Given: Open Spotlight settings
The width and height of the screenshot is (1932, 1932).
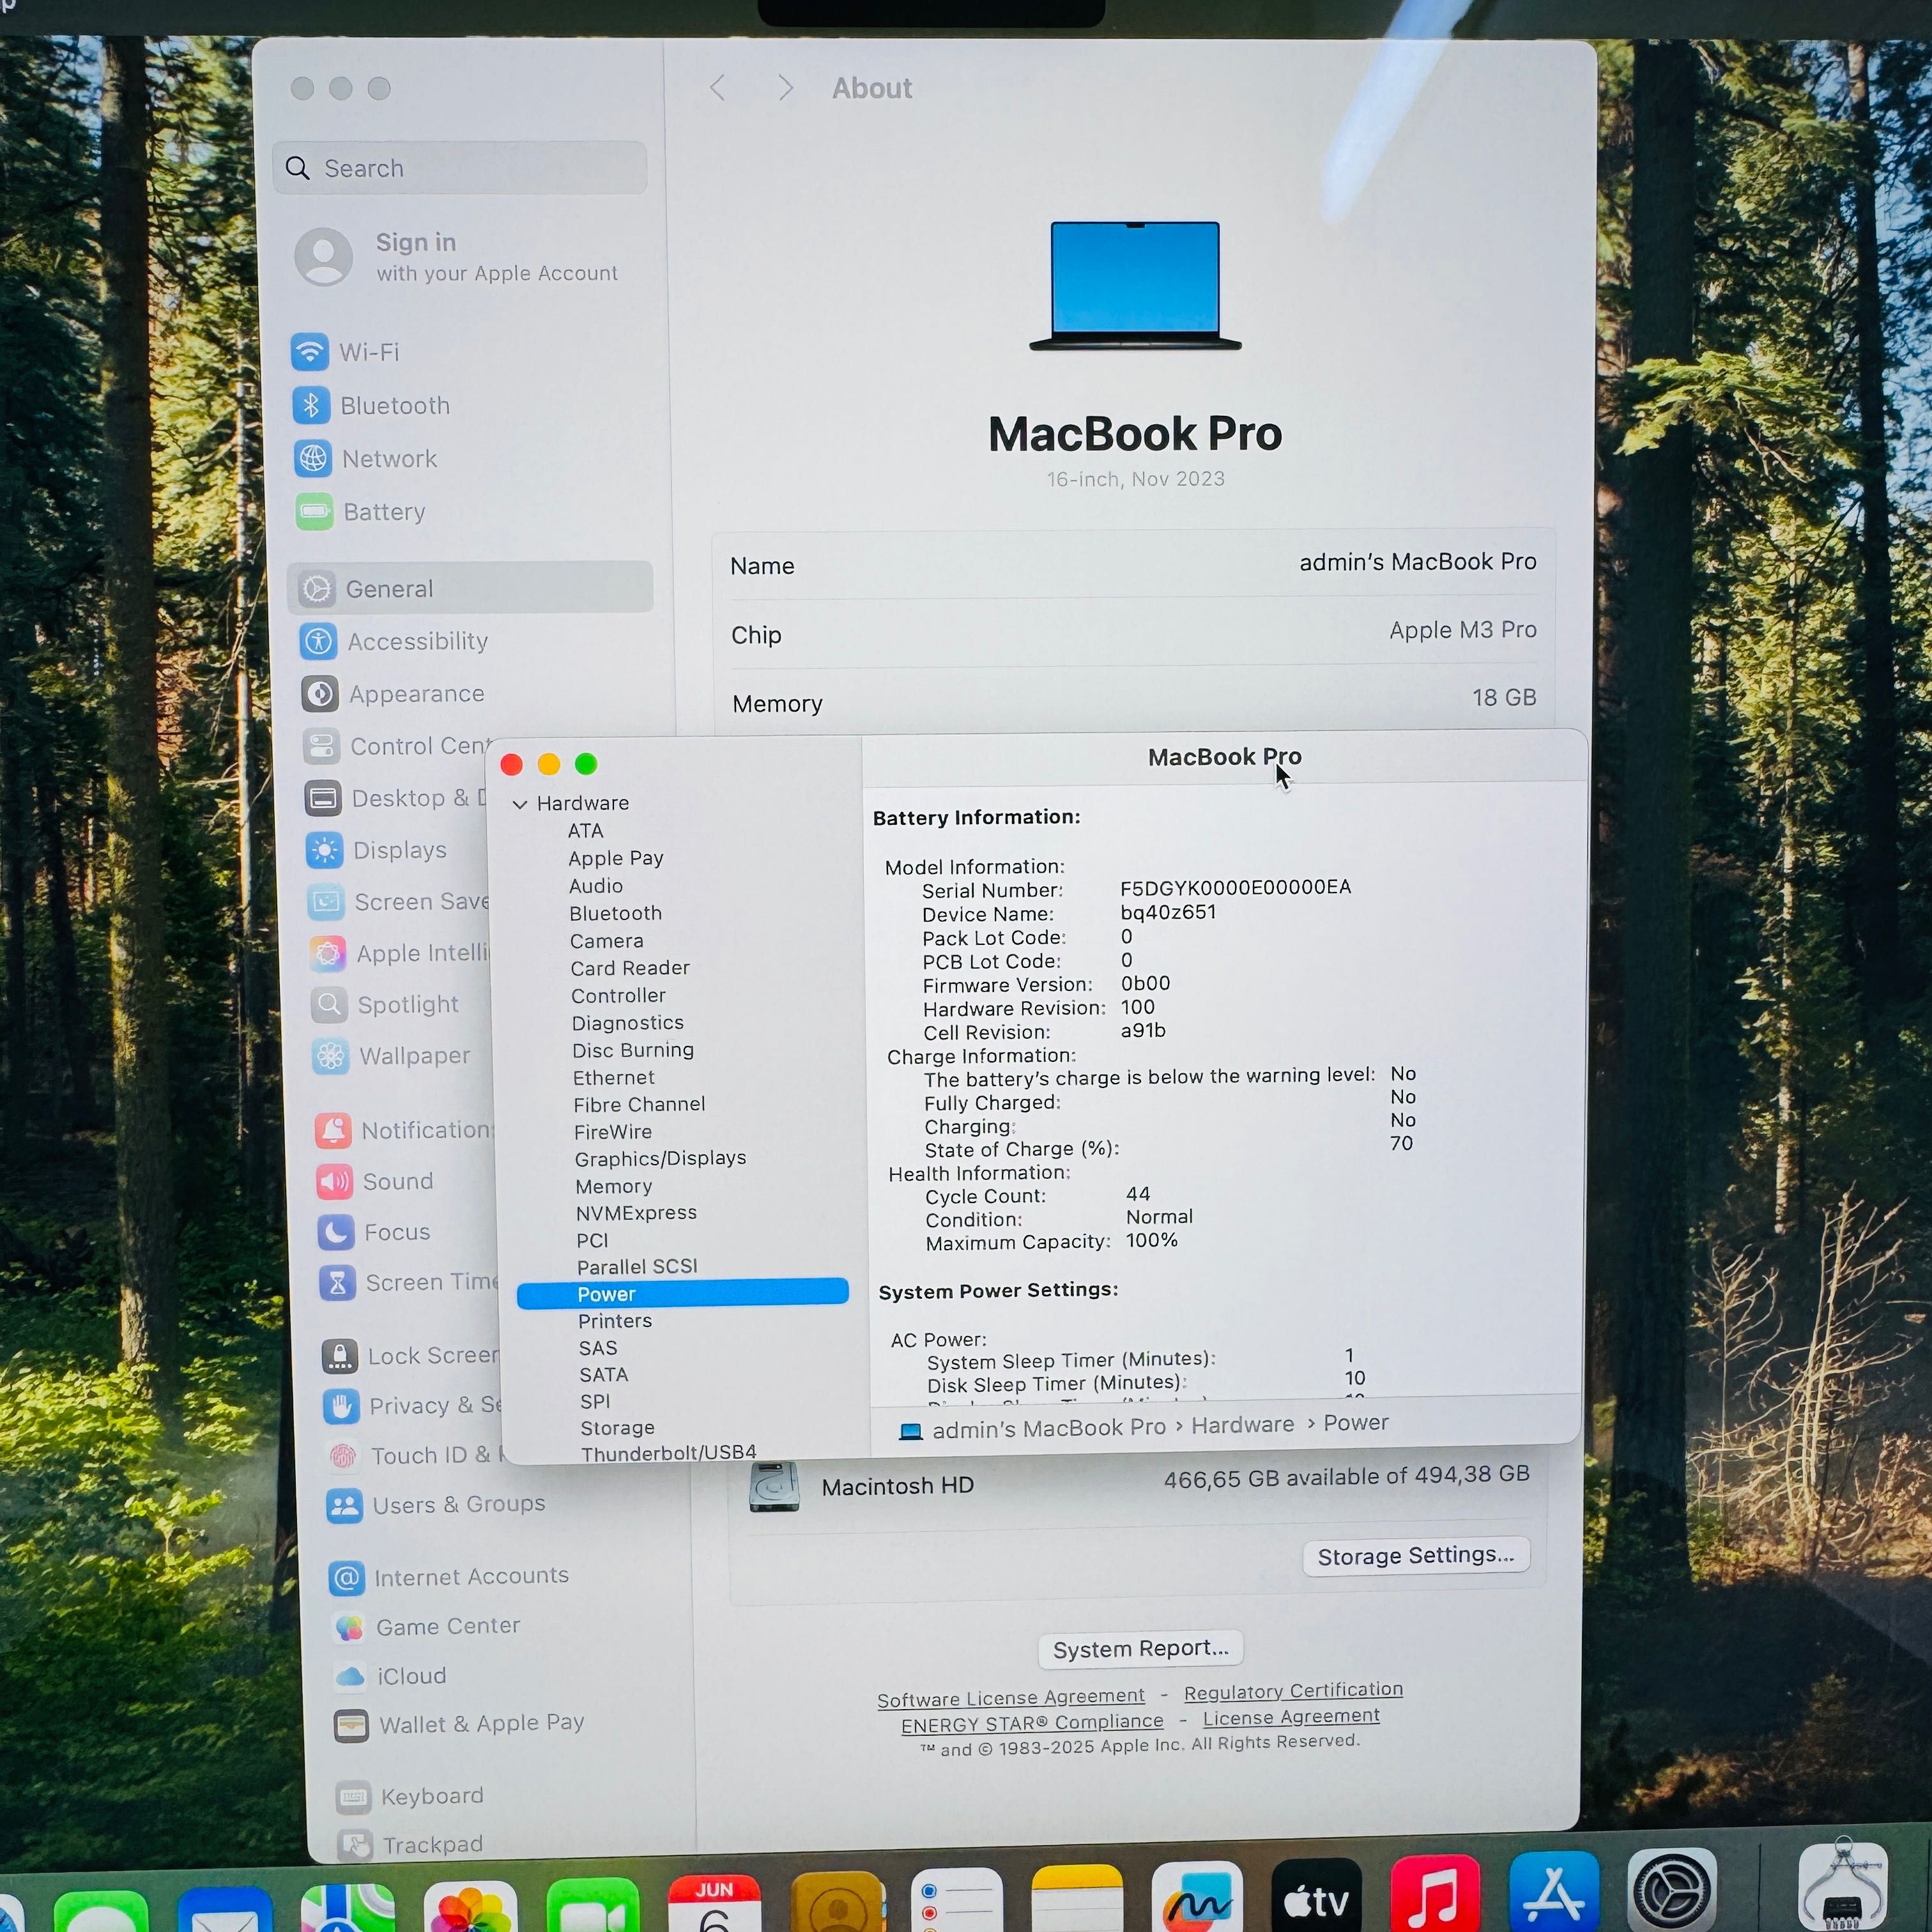Looking at the screenshot, I should 385,1004.
